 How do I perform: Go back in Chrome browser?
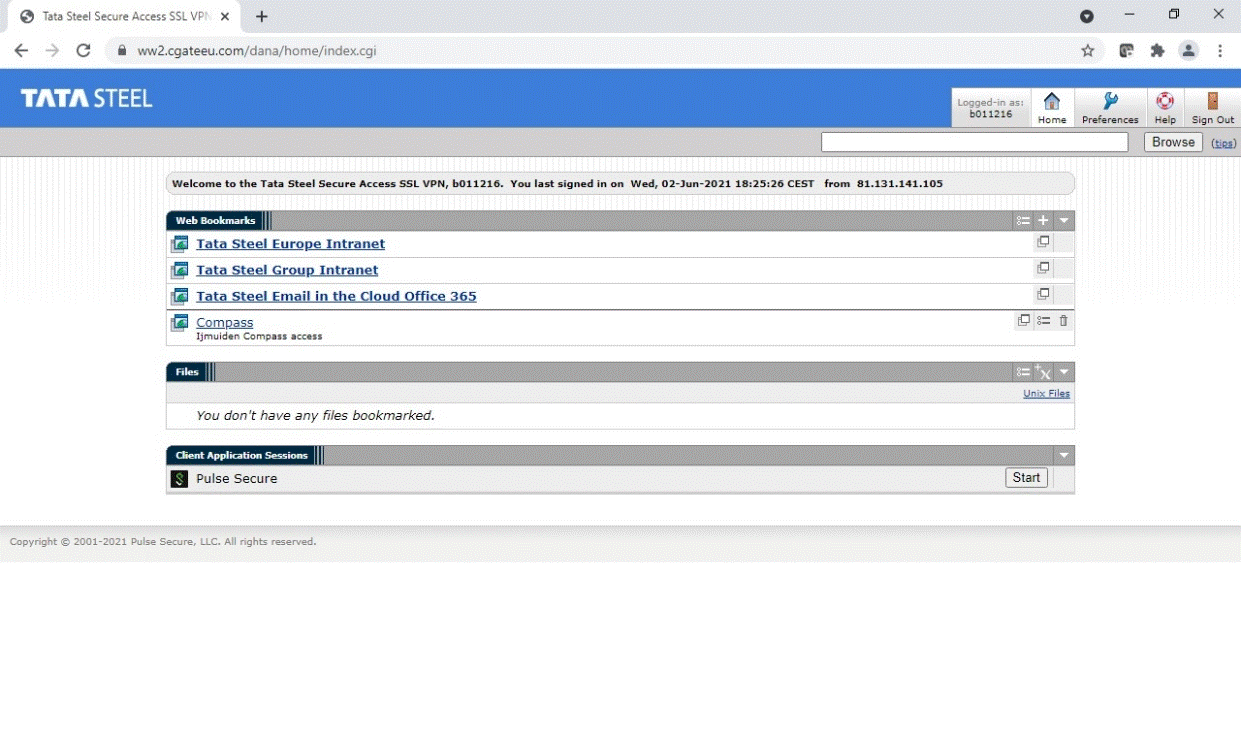tap(21, 50)
